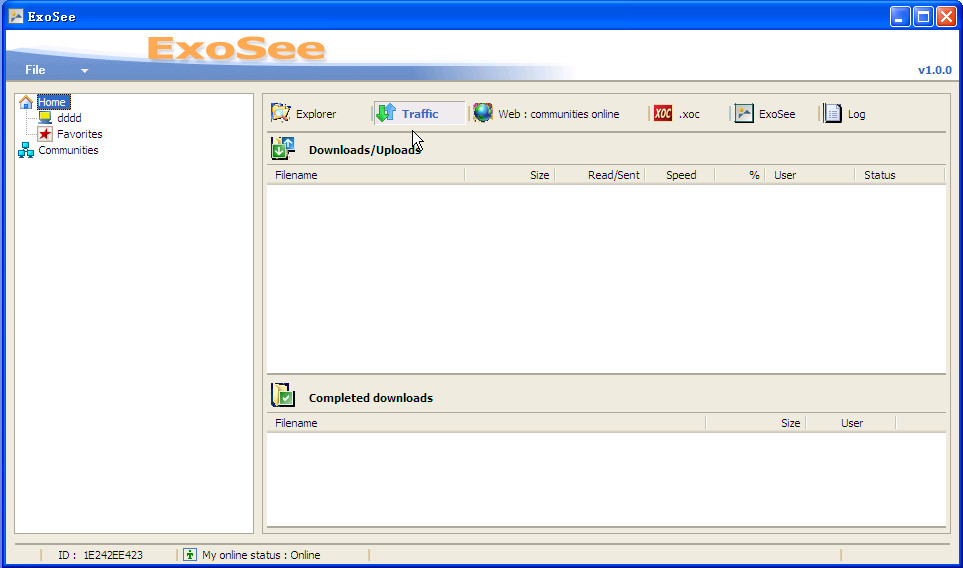The width and height of the screenshot is (963, 568).
Task: Click My online status : Online text
Action: point(261,555)
